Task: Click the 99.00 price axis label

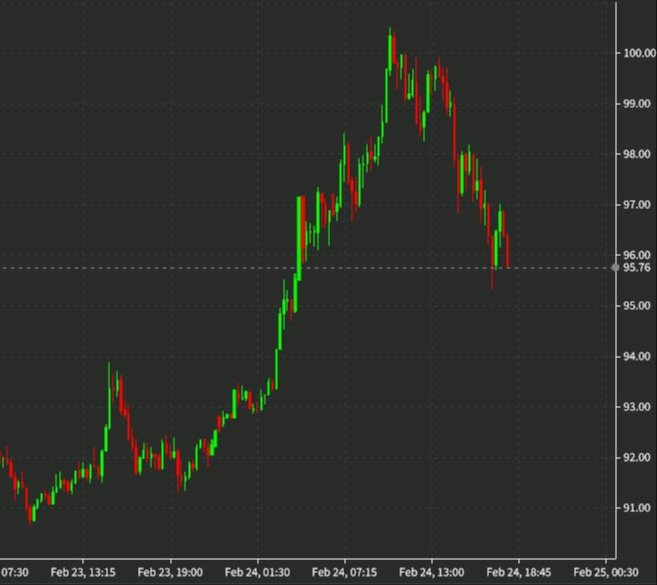Action: coord(636,104)
